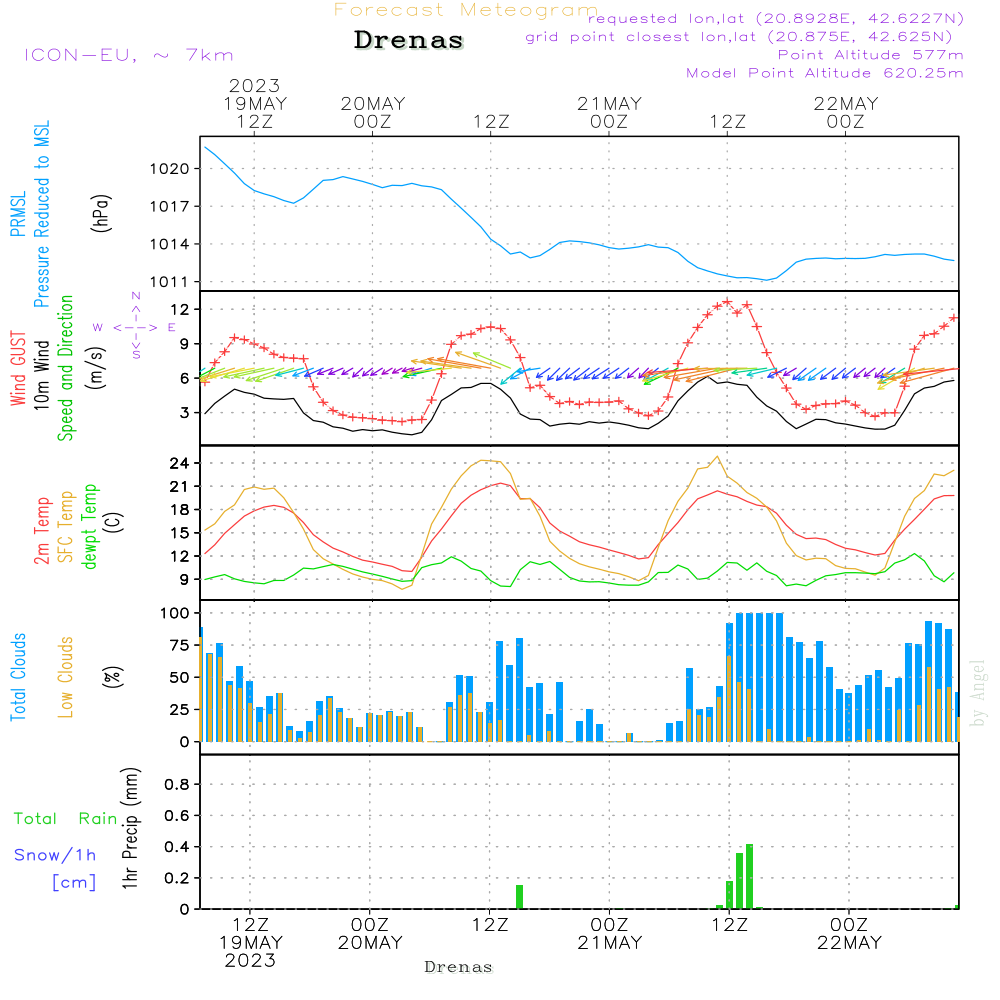The image size is (1000, 1000).
Task: Click the N/S/E/W compass legend
Action: coord(135,327)
